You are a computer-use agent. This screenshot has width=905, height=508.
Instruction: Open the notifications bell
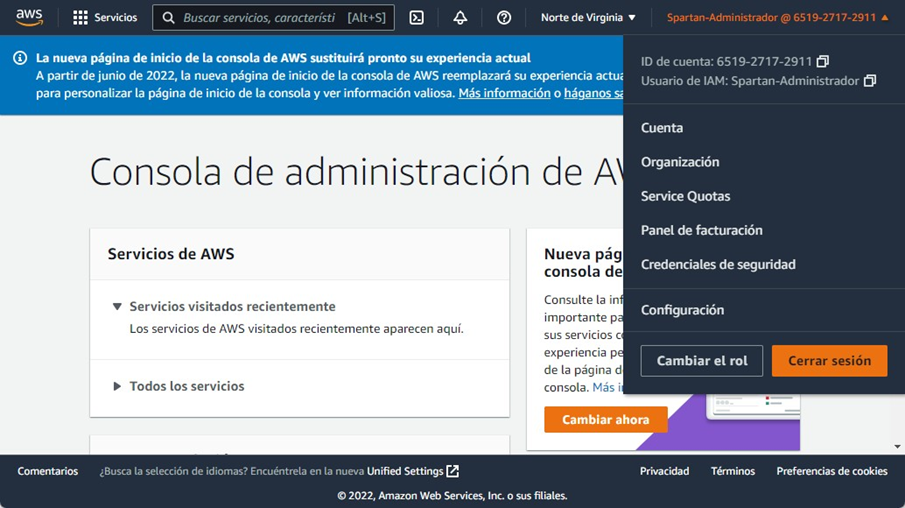click(460, 18)
